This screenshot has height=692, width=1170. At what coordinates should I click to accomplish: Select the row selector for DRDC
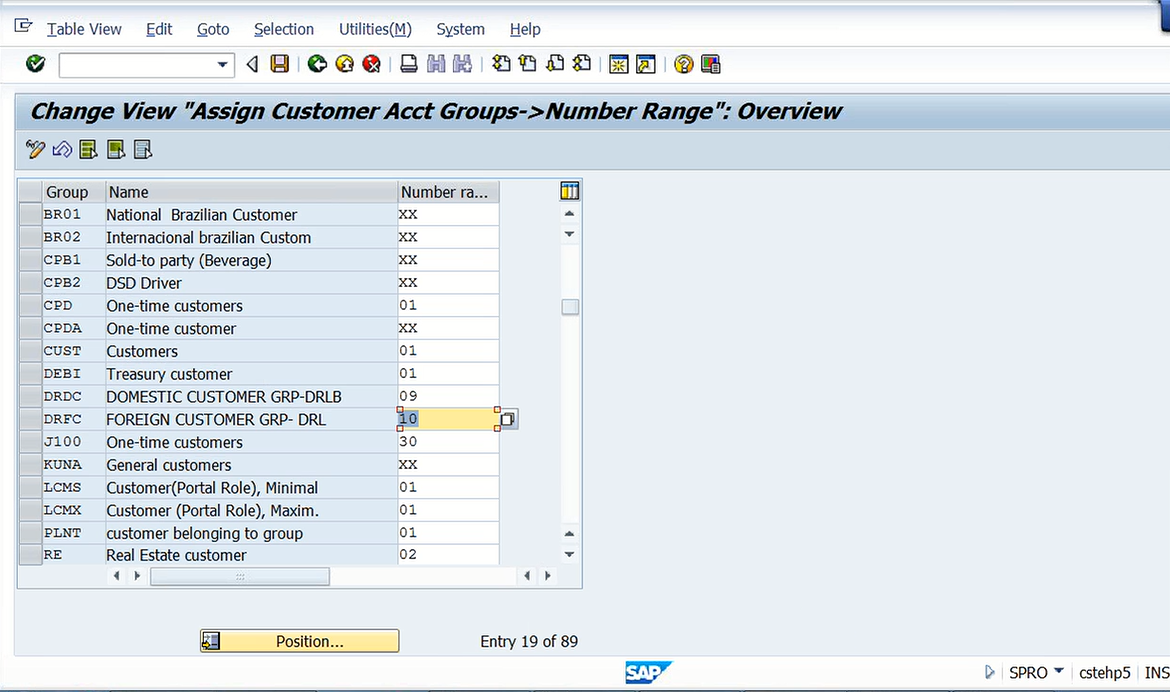click(30, 396)
